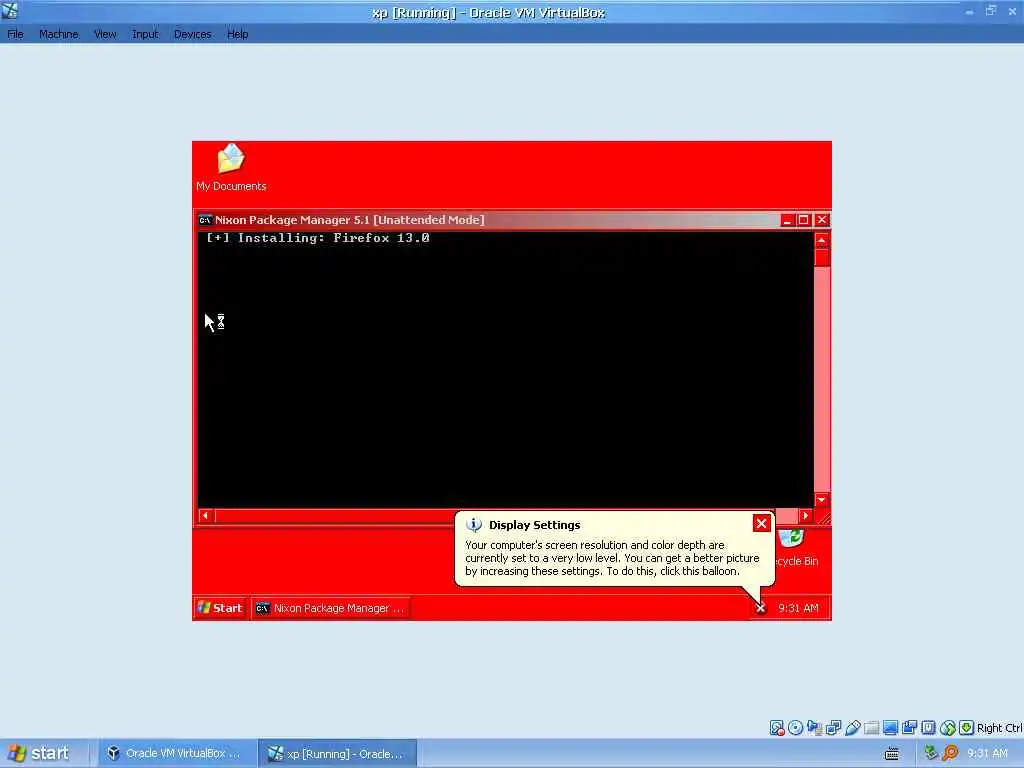Click the guest XP Start button
Screen dimensions: 1024x768
click(220, 608)
